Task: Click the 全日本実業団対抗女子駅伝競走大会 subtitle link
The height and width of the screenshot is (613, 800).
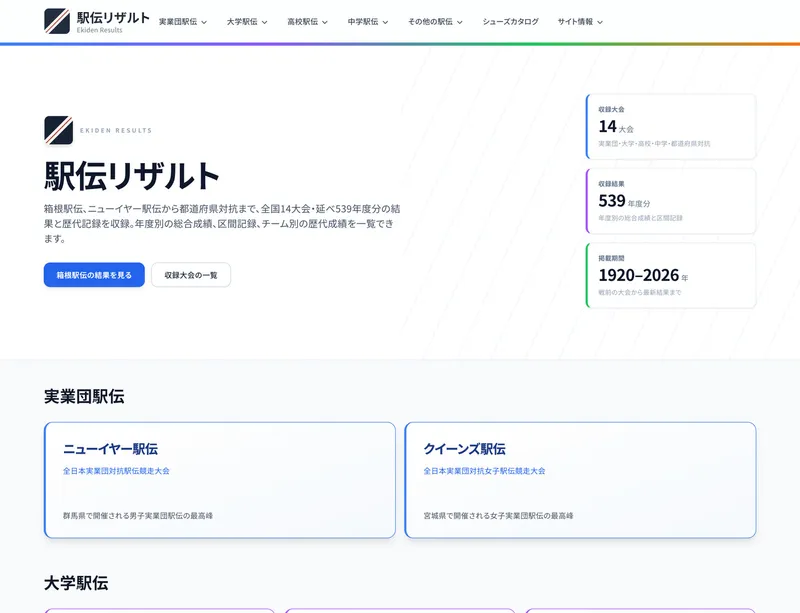Action: 484,471
